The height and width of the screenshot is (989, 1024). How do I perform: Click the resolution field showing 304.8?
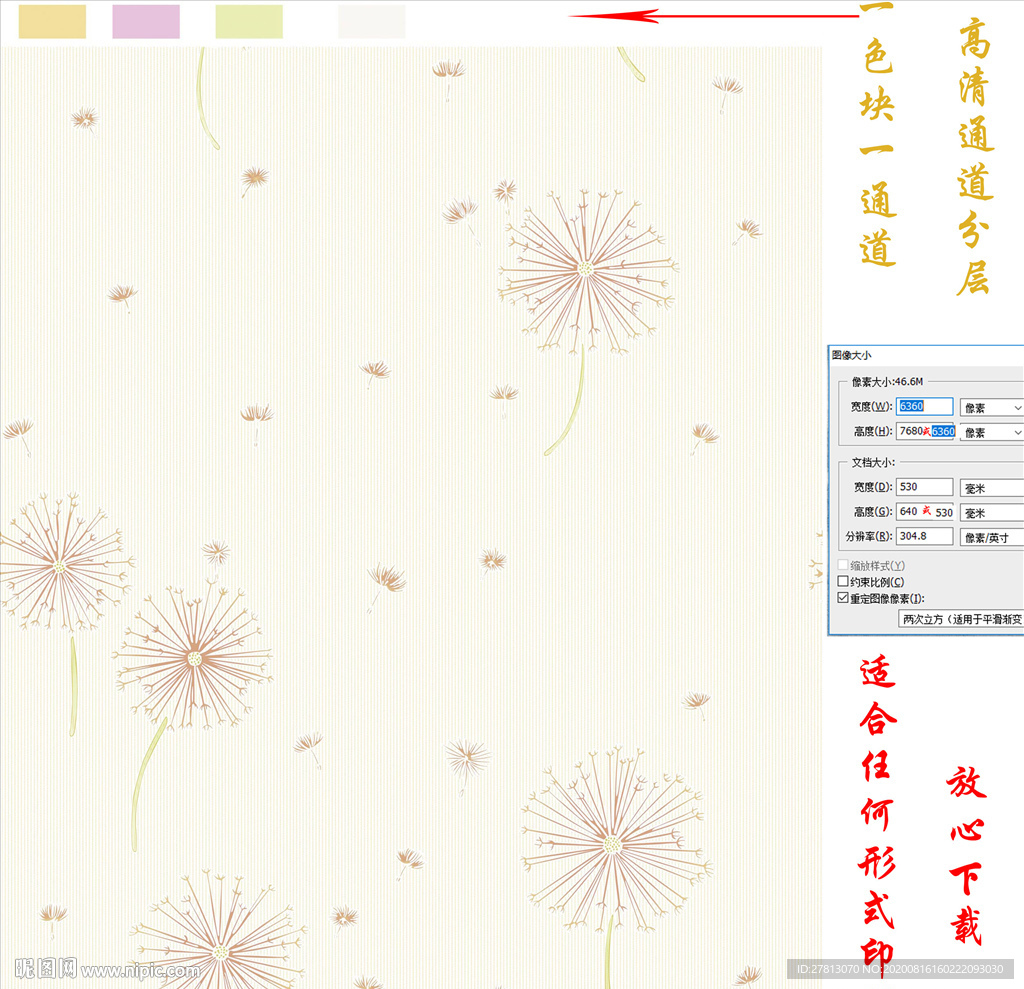pyautogui.click(x=924, y=536)
